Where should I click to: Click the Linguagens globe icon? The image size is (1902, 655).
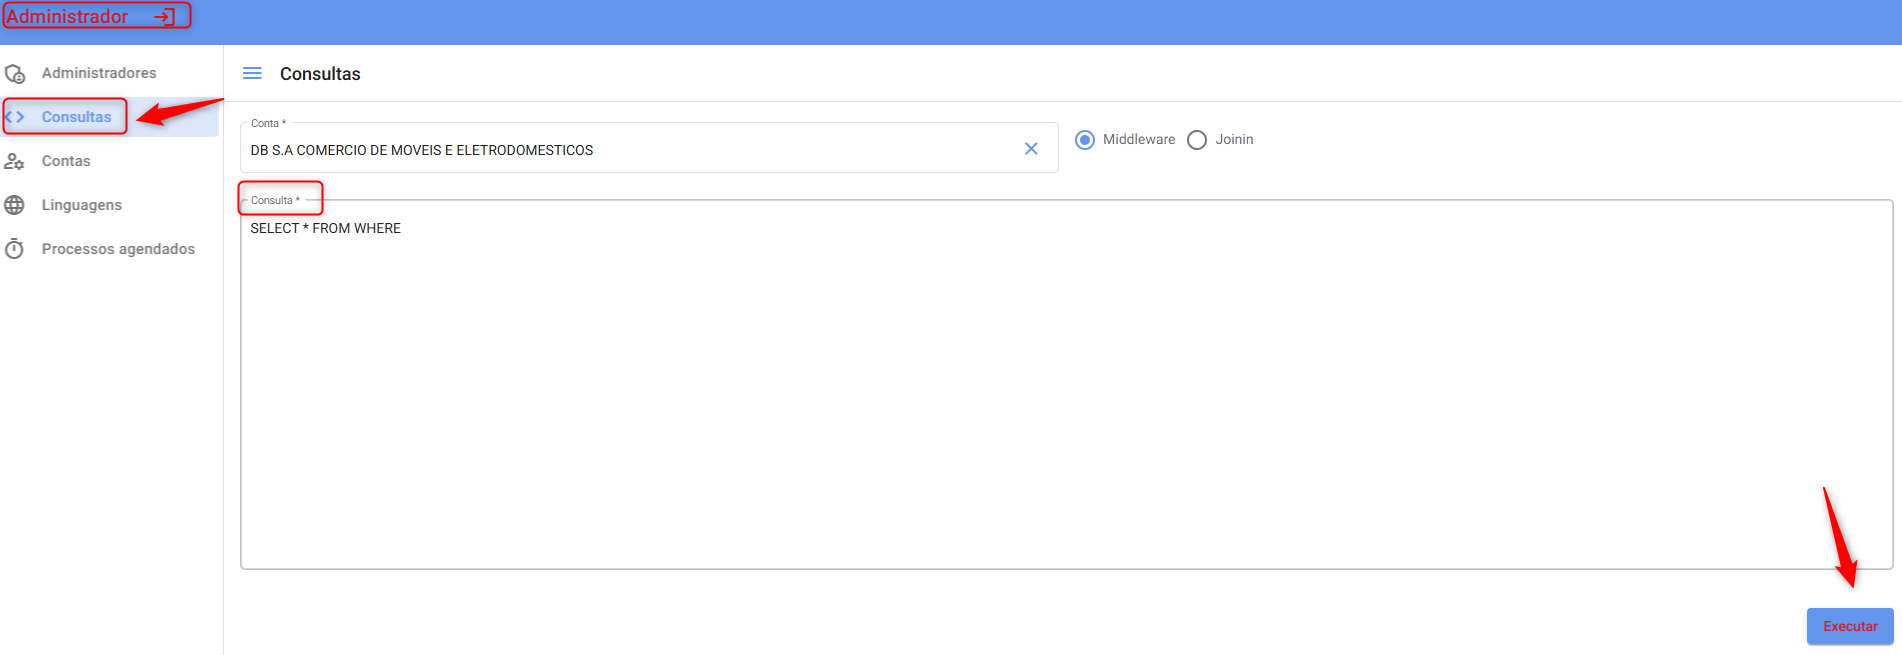pos(15,205)
